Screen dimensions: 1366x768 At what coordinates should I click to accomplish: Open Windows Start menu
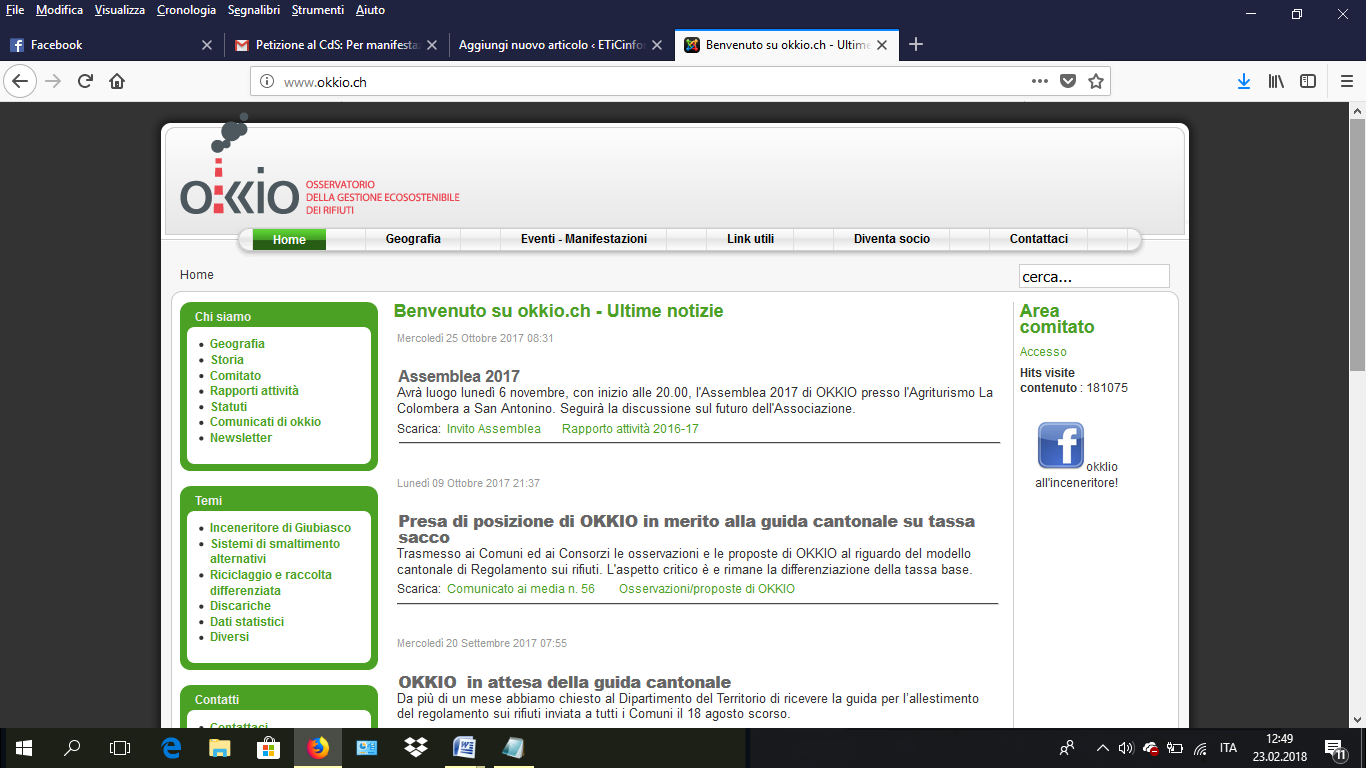coord(23,747)
